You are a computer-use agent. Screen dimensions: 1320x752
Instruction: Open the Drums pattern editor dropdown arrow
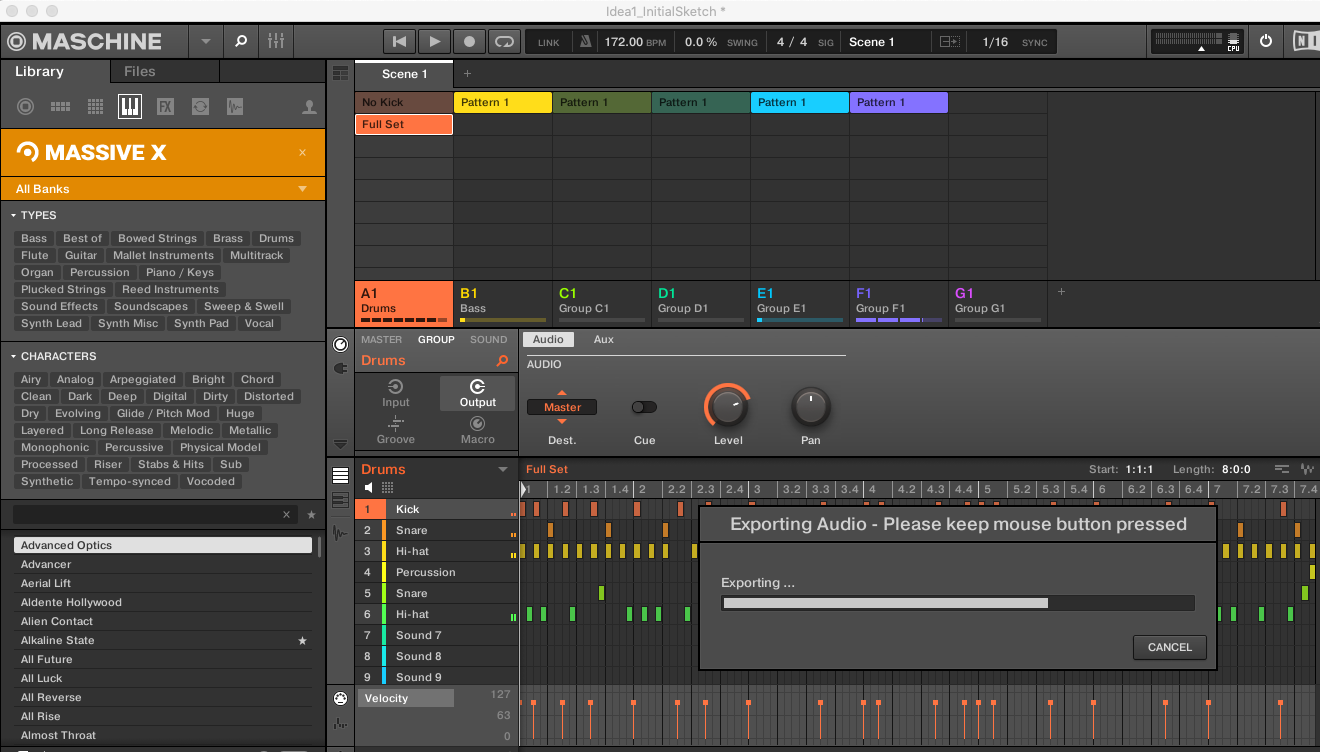tap(503, 470)
